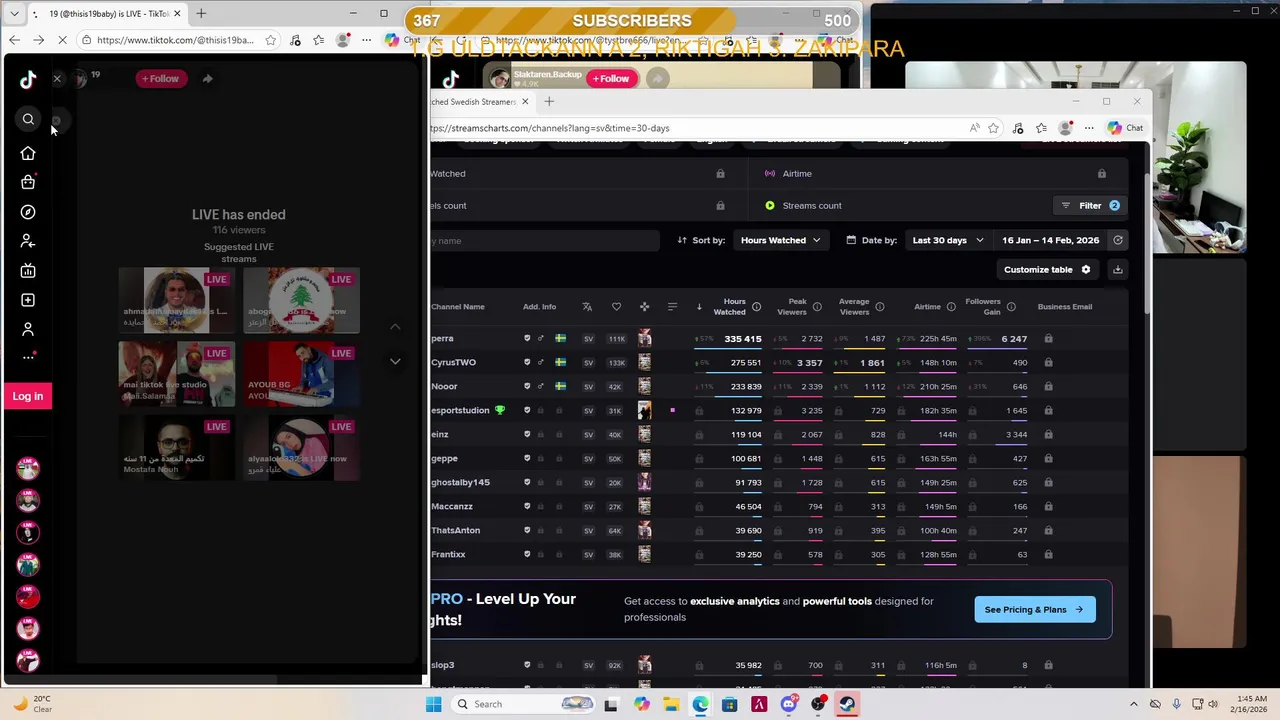Open TikTok Explore compass icon
The height and width of the screenshot is (720, 1280).
[x=28, y=212]
